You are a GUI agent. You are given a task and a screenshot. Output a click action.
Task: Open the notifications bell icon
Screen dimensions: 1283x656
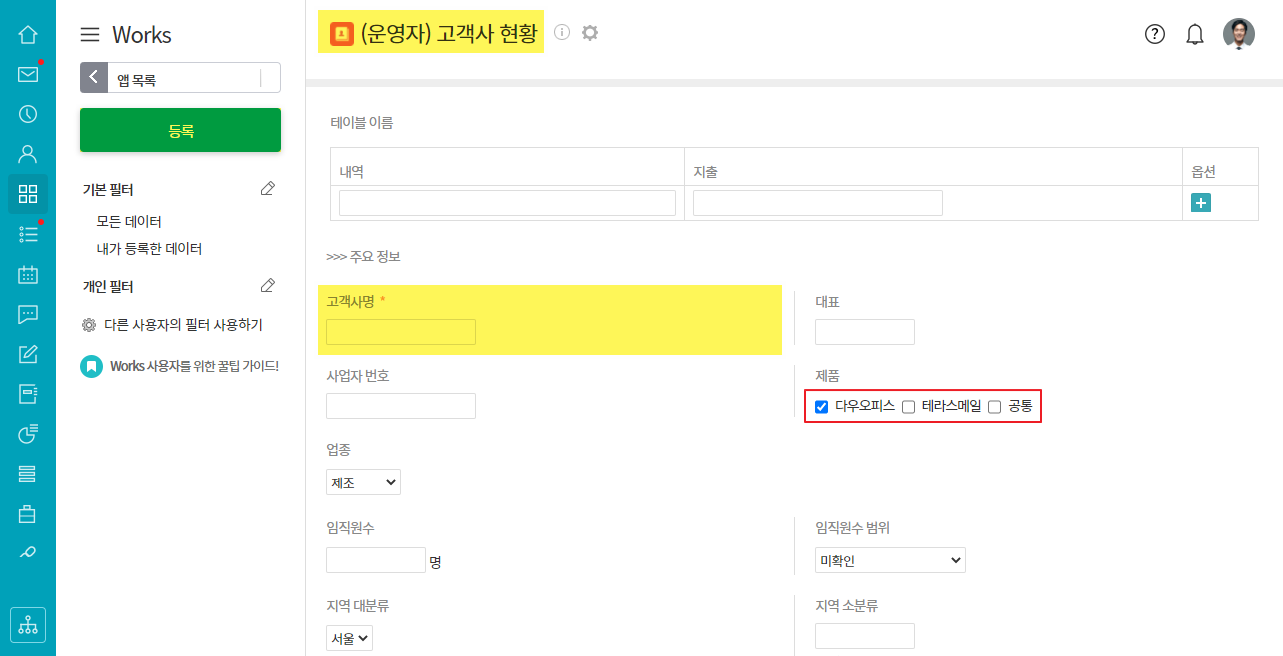pos(1195,34)
